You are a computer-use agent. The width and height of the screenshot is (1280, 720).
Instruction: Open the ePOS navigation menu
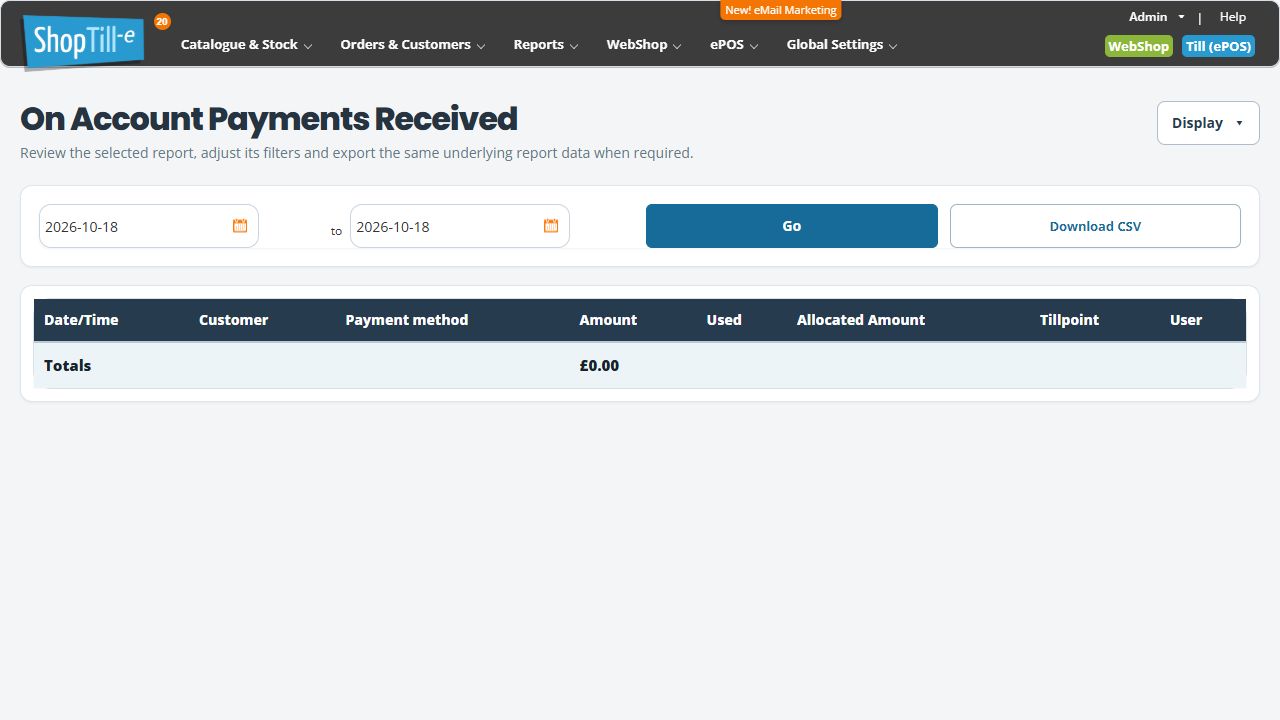pyautogui.click(x=734, y=45)
